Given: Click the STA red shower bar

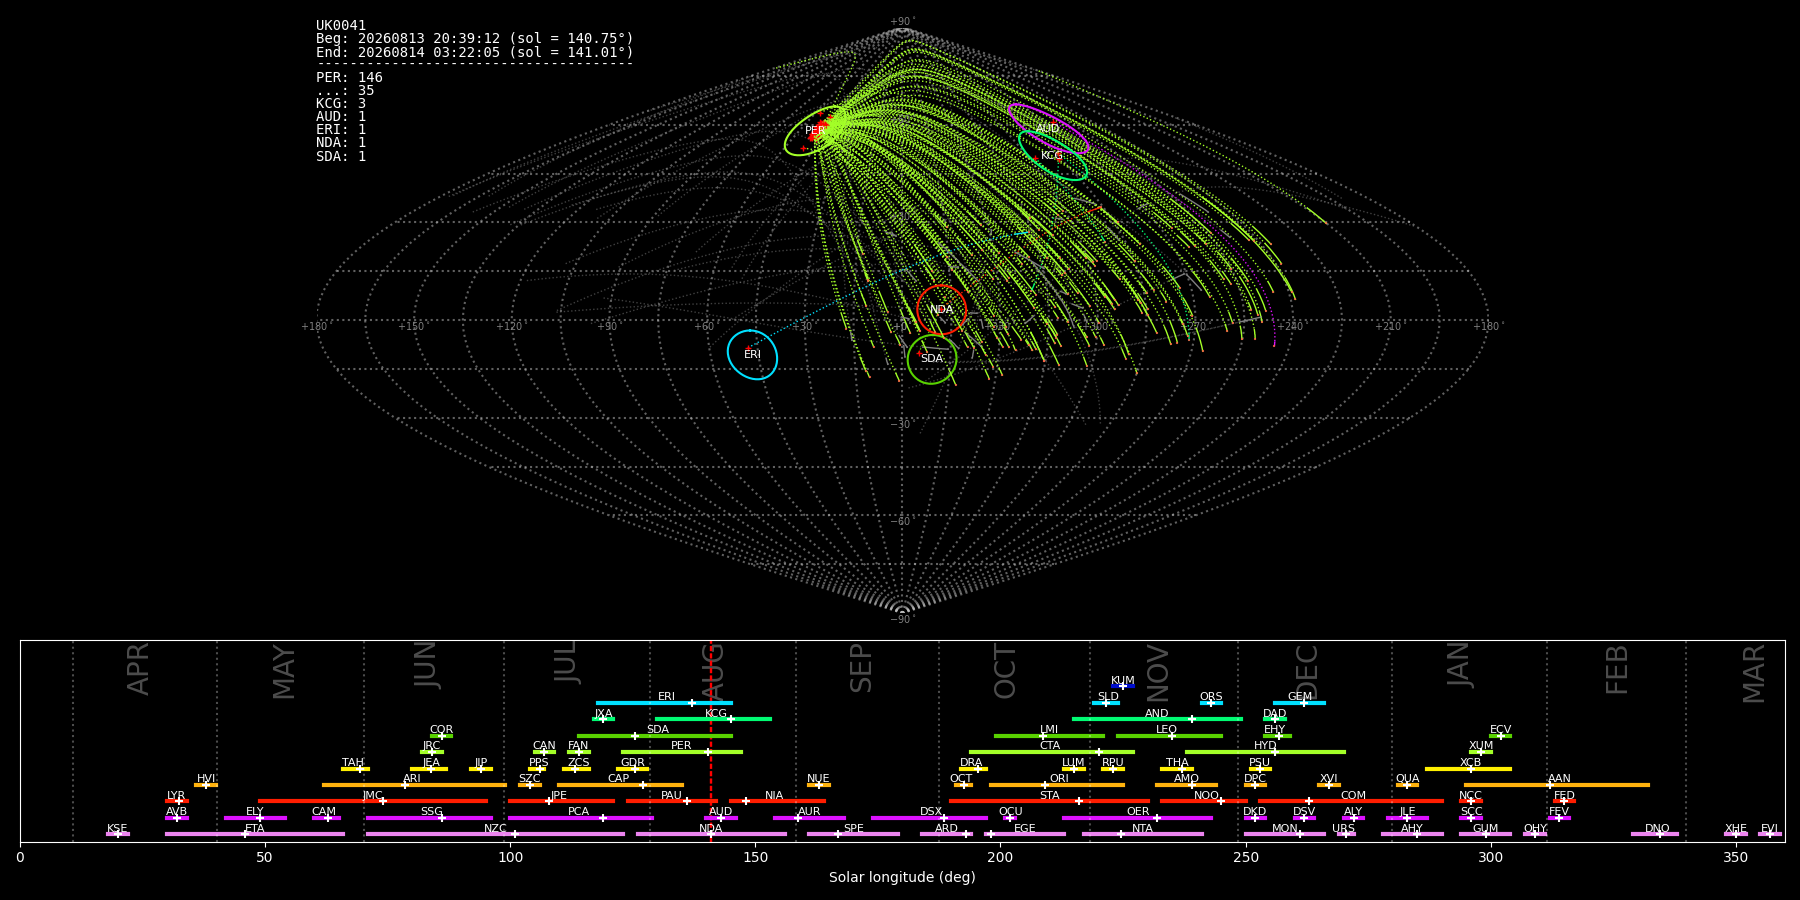Looking at the screenshot, I should (1049, 801).
